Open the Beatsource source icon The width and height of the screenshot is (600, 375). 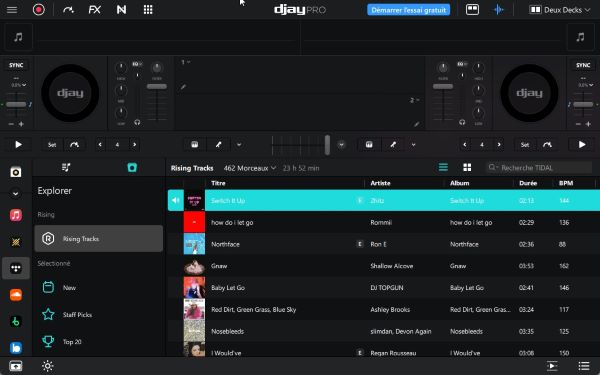(x=16, y=347)
